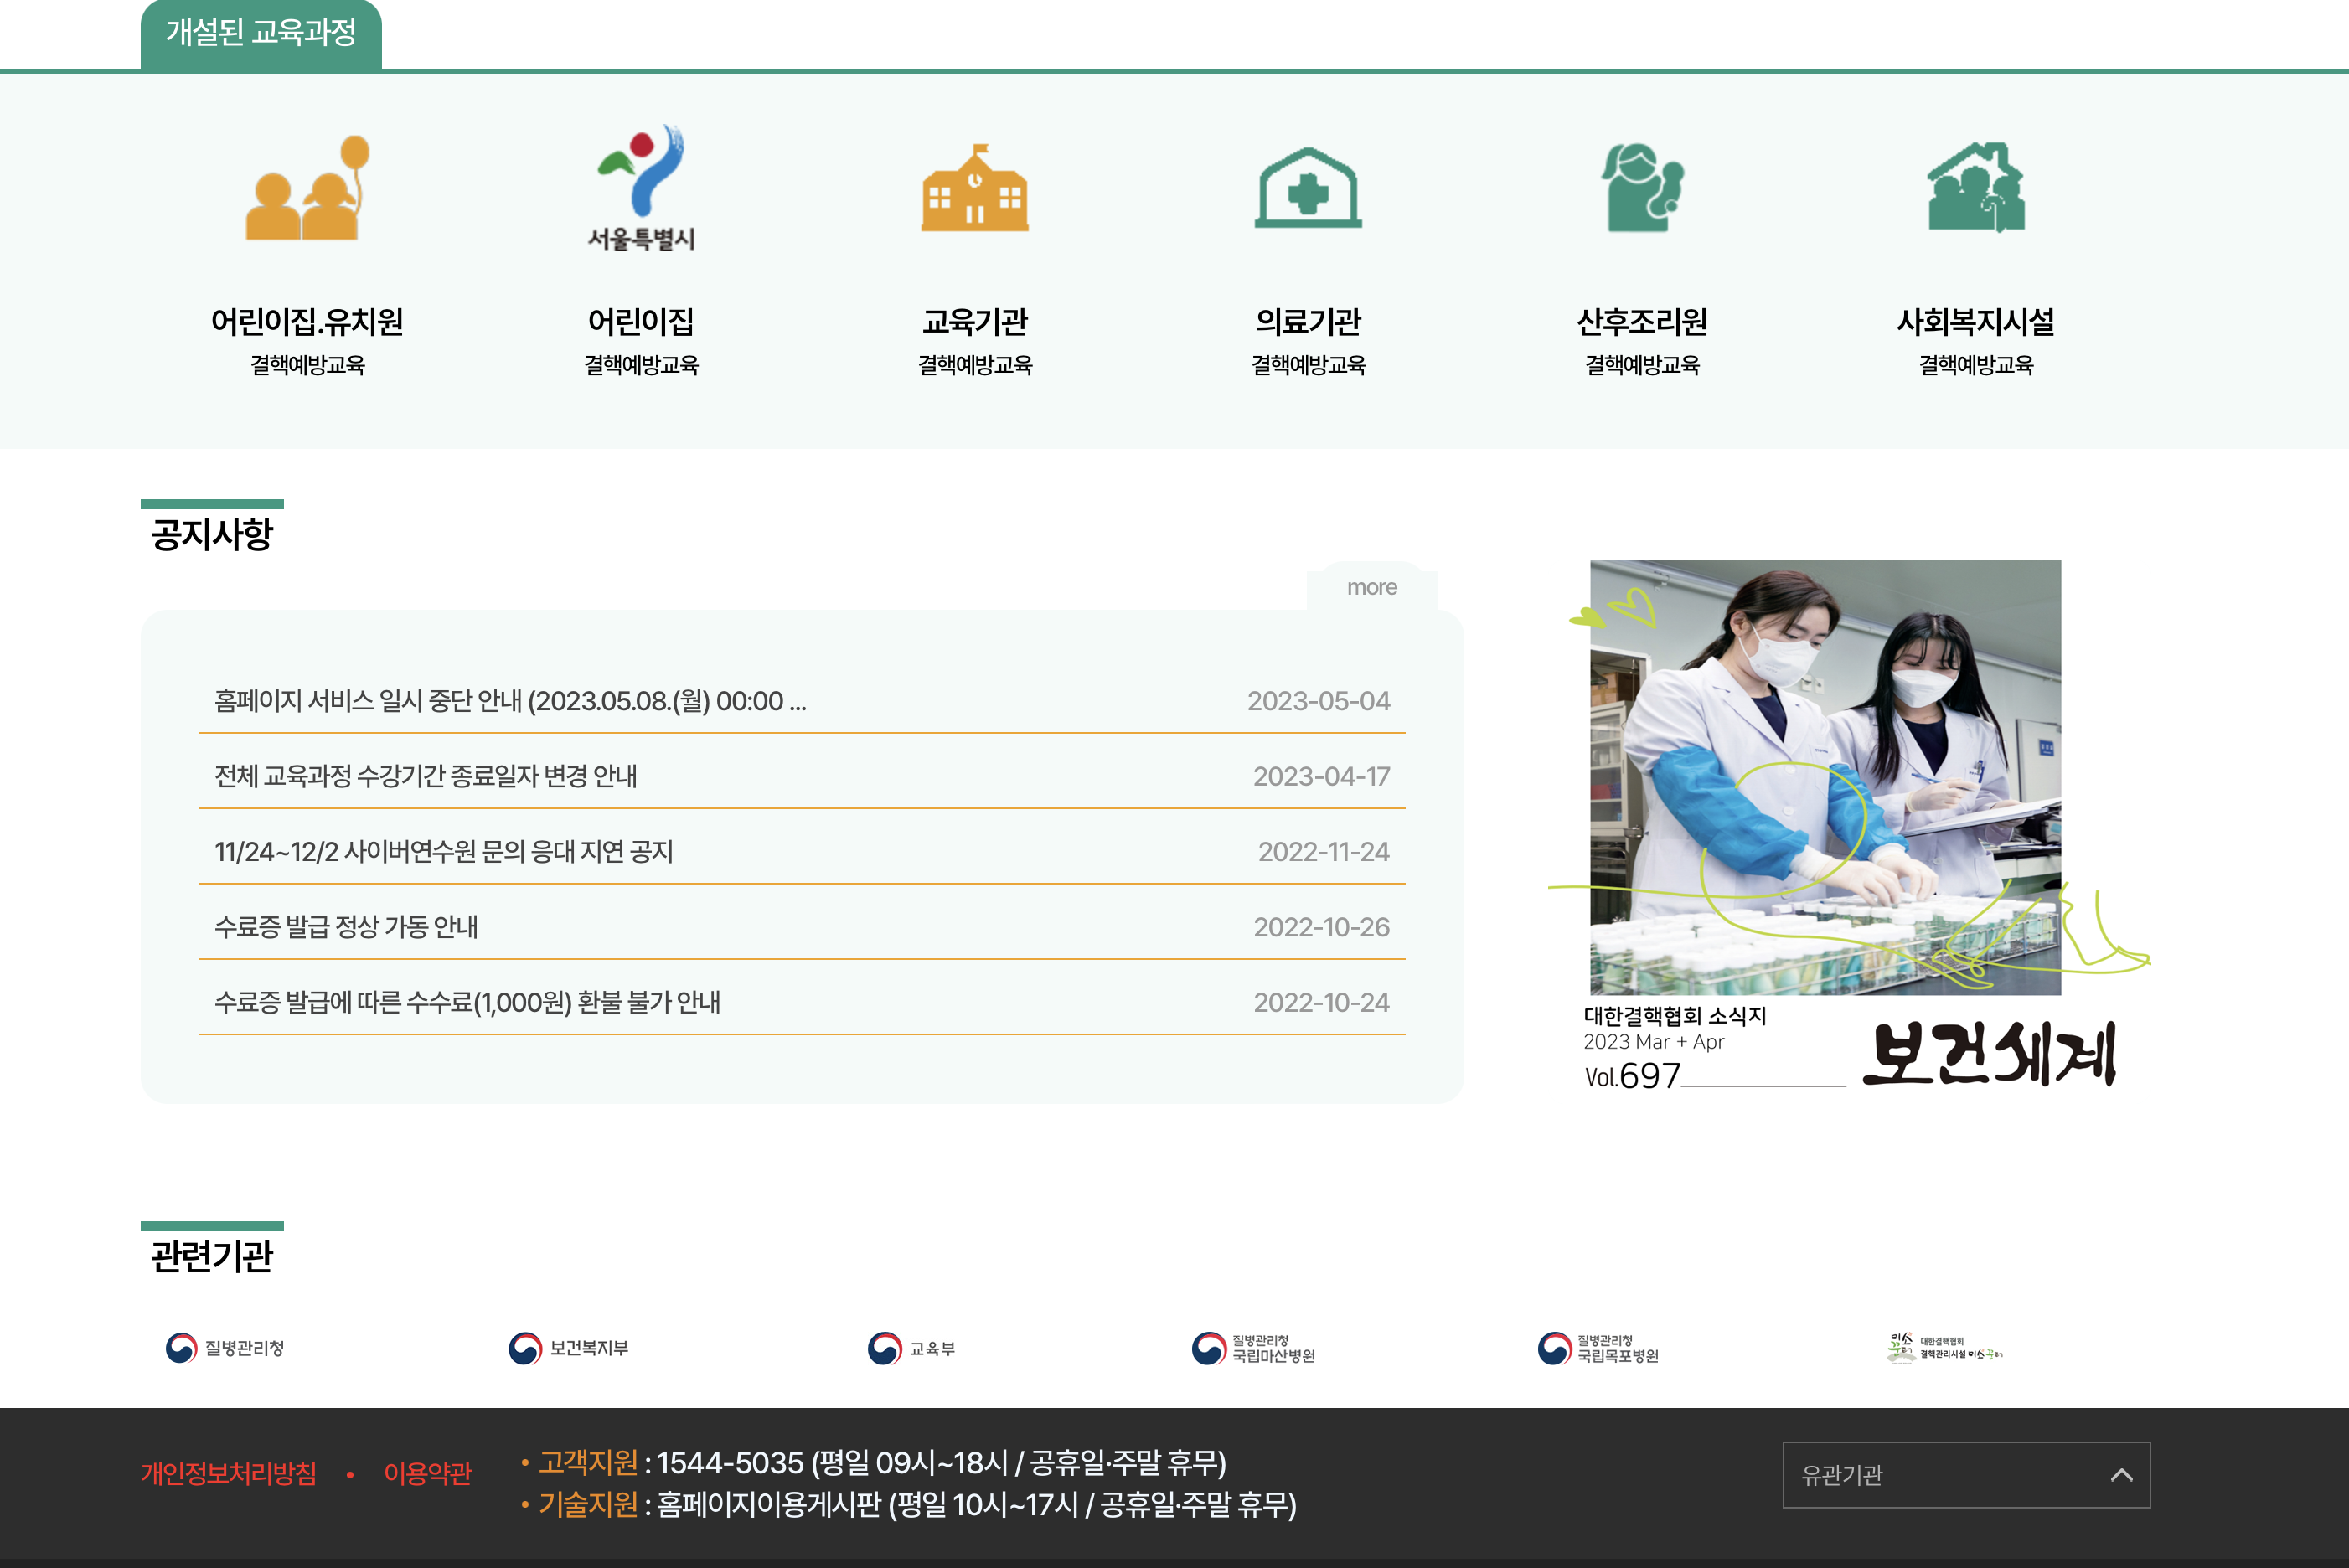The height and width of the screenshot is (1568, 2349).
Task: Open 홈페이지 서비스 일시 중단 안내 notice
Action: coord(510,701)
